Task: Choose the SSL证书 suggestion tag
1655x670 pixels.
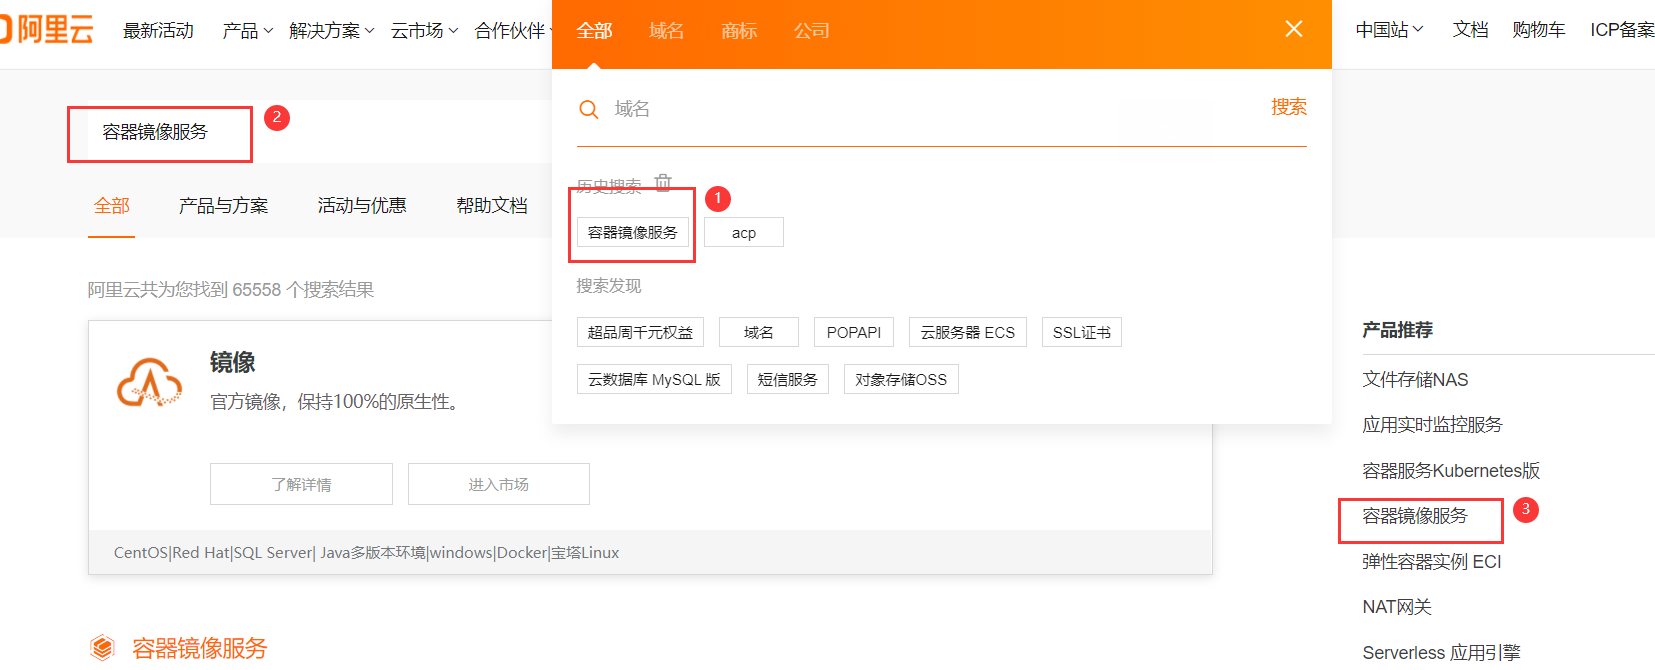Action: (x=1081, y=332)
